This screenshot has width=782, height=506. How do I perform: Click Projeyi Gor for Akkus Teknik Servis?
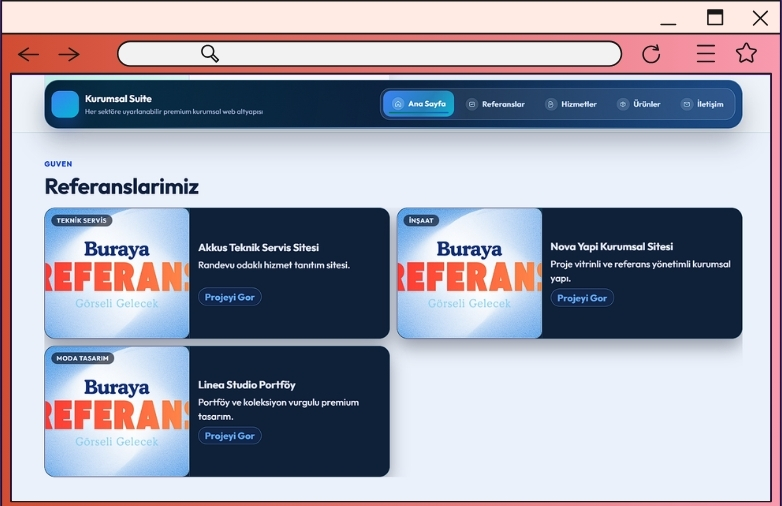click(x=230, y=297)
